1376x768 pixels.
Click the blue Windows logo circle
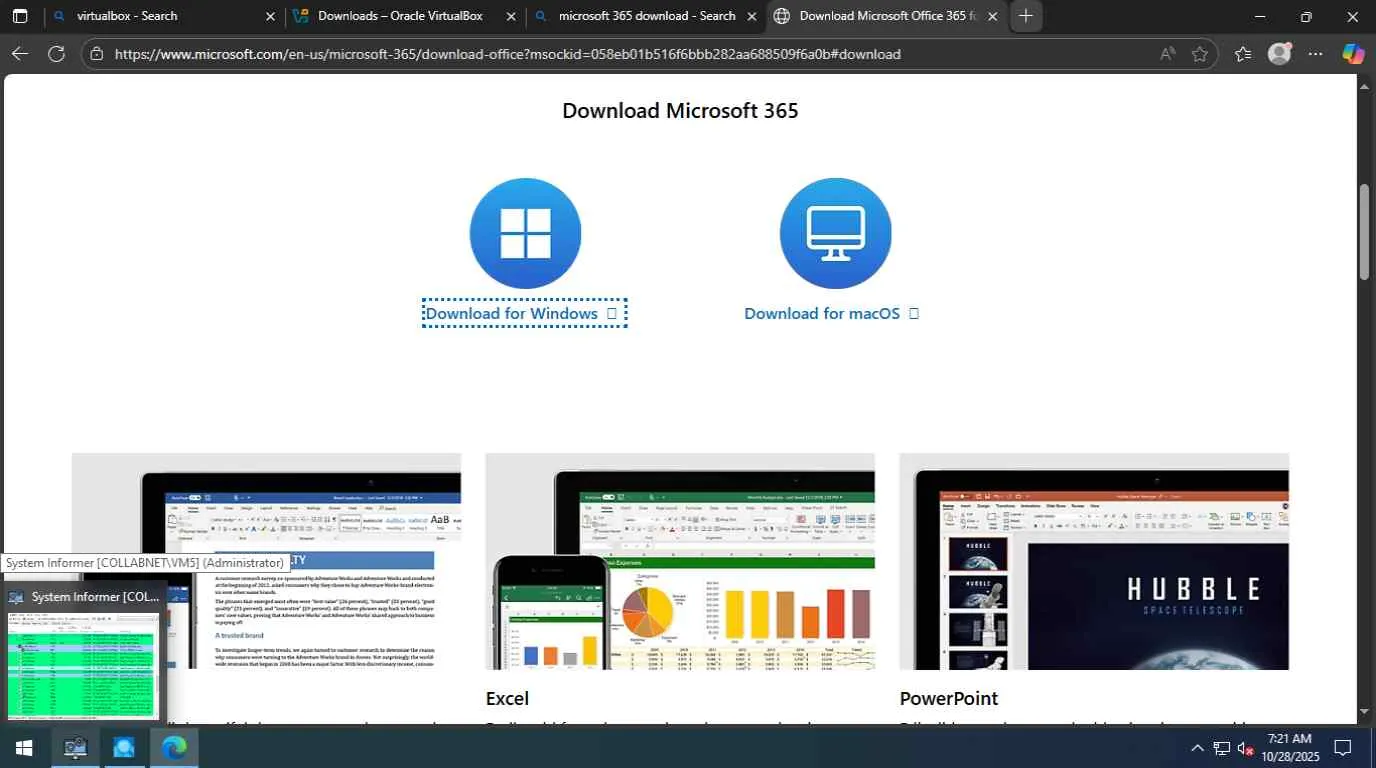[525, 233]
